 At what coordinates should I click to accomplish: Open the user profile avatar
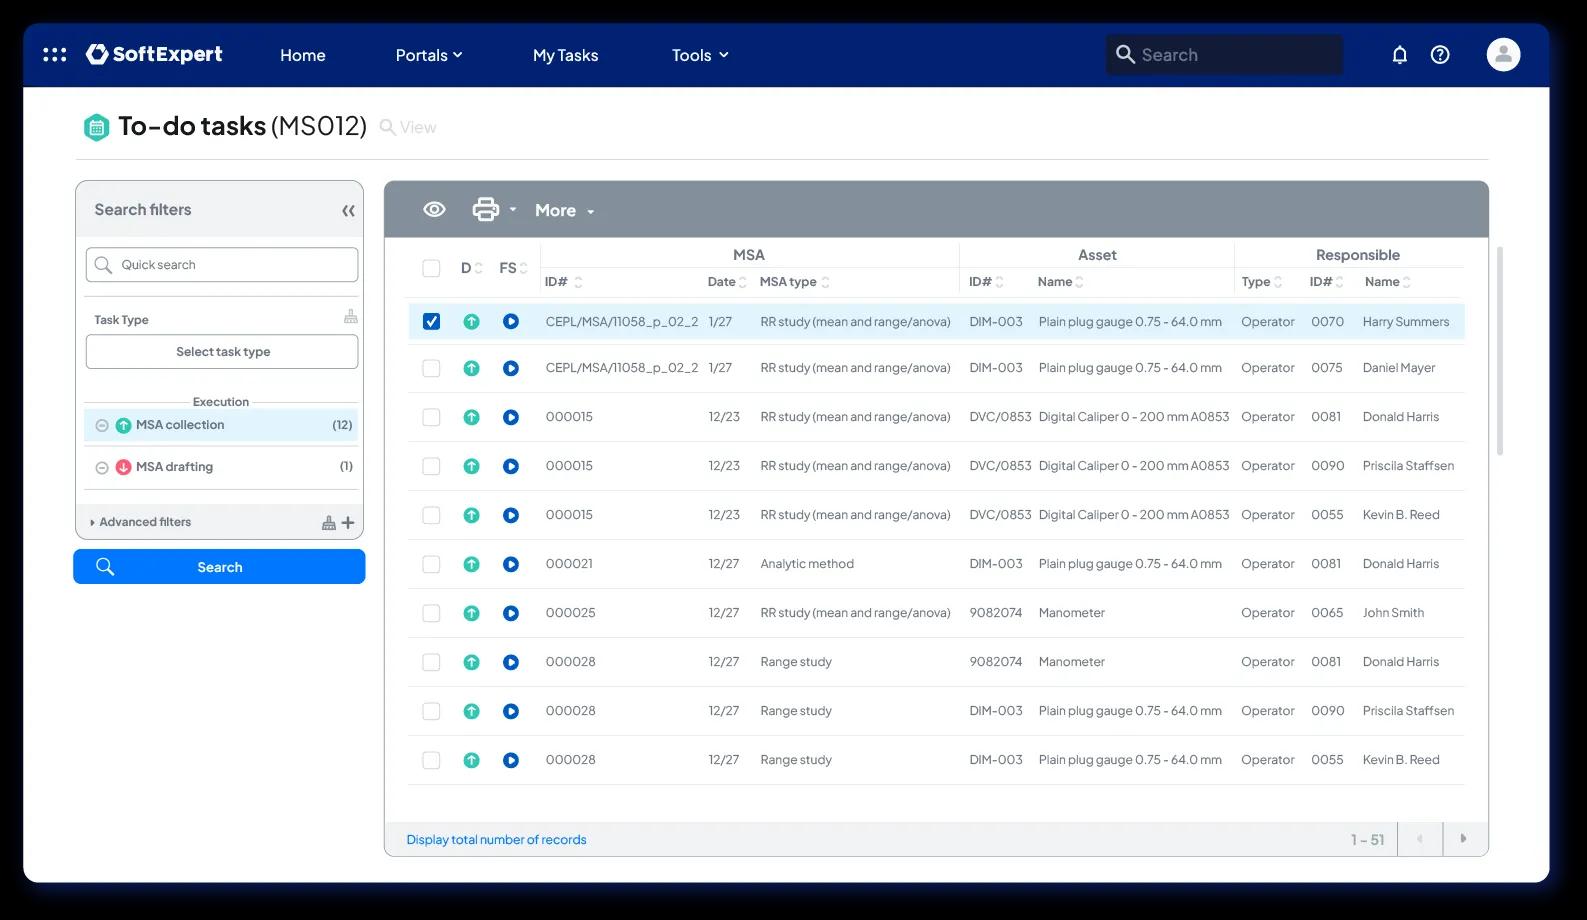click(1503, 55)
